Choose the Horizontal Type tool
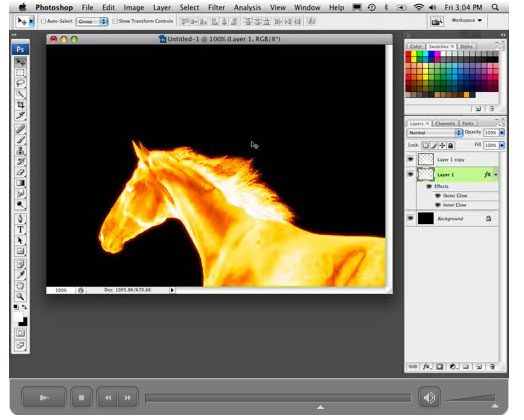This screenshot has width=524, height=420. click(x=20, y=230)
